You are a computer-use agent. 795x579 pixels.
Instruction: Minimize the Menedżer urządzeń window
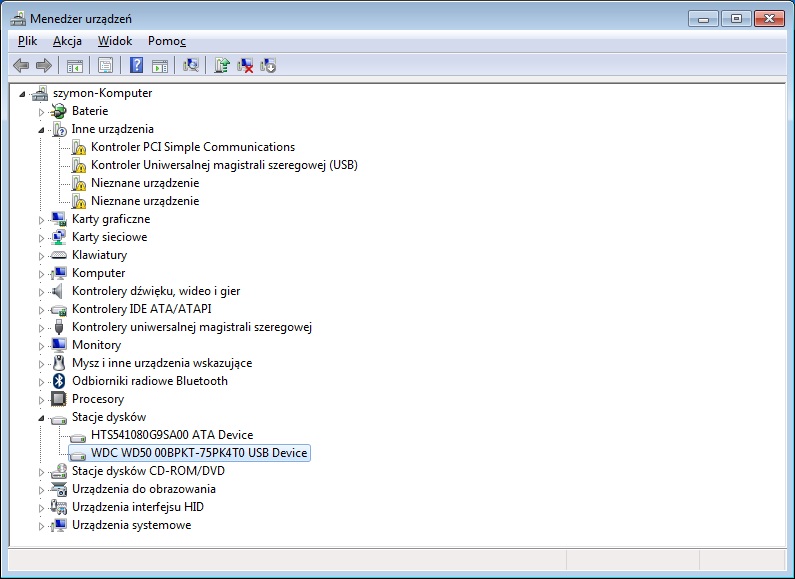[x=703, y=19]
